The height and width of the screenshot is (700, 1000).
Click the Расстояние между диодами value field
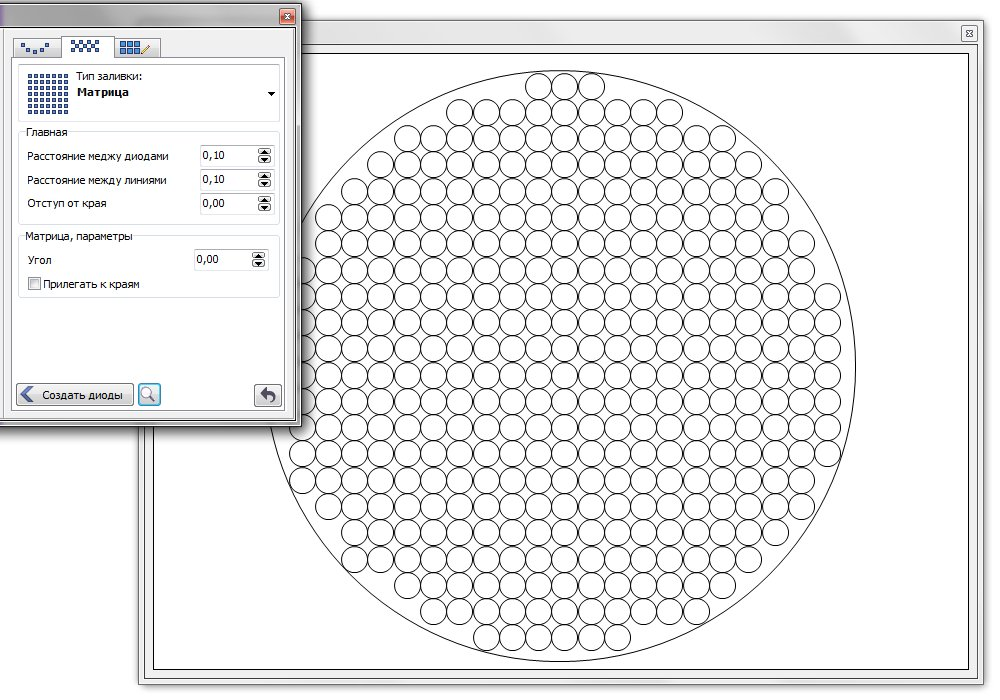pyautogui.click(x=227, y=156)
